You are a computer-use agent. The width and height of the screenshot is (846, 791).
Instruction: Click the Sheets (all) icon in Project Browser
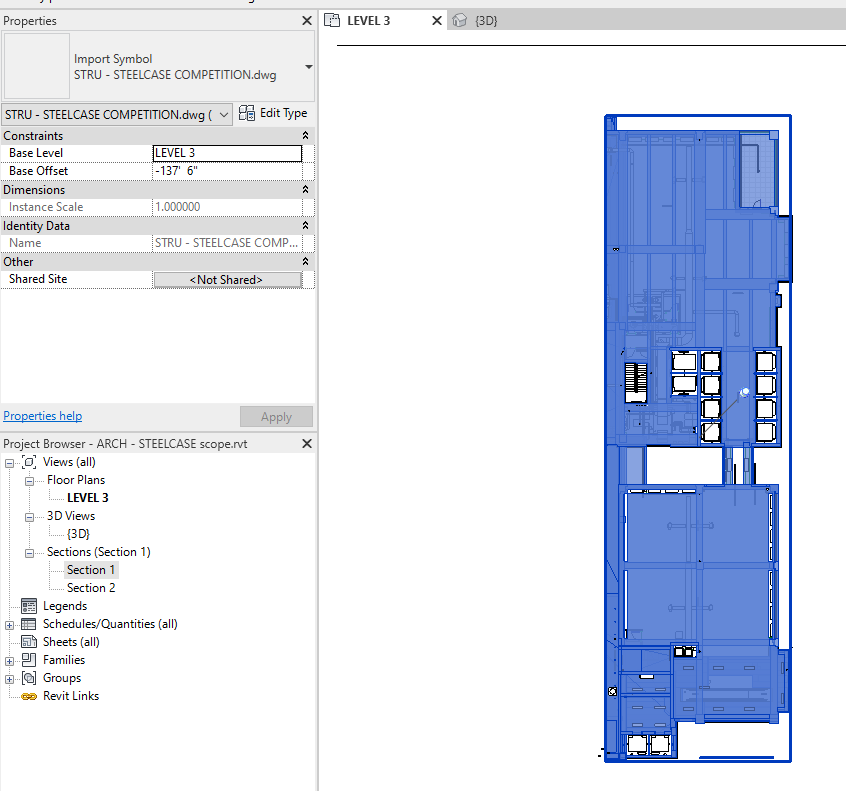(x=28, y=641)
